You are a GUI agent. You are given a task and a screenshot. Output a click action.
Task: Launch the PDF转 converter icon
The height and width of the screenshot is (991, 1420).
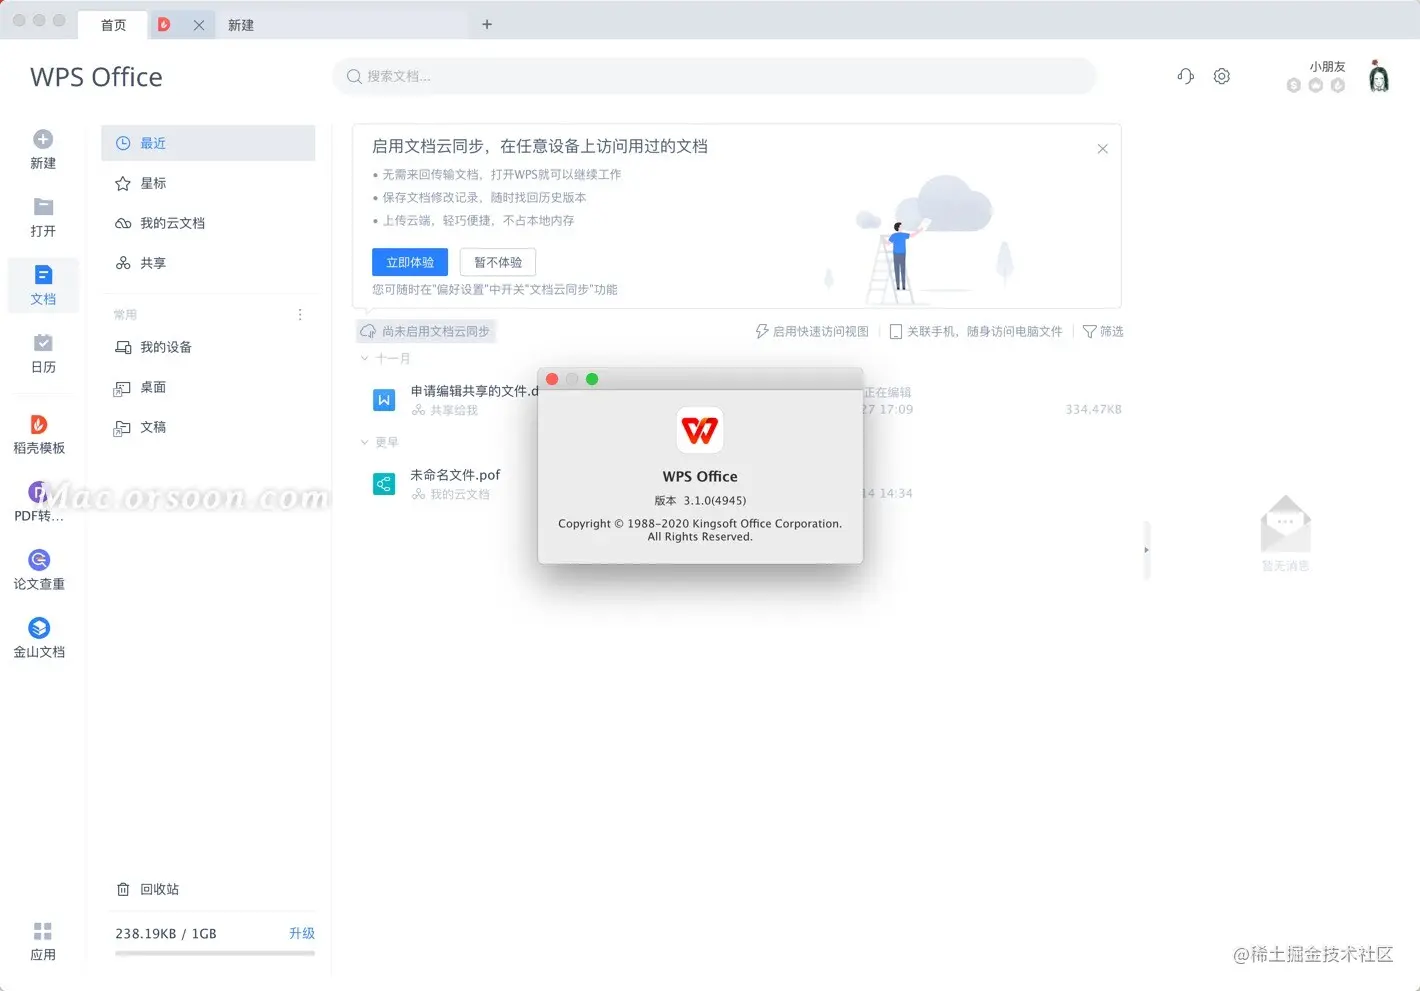(x=39, y=492)
